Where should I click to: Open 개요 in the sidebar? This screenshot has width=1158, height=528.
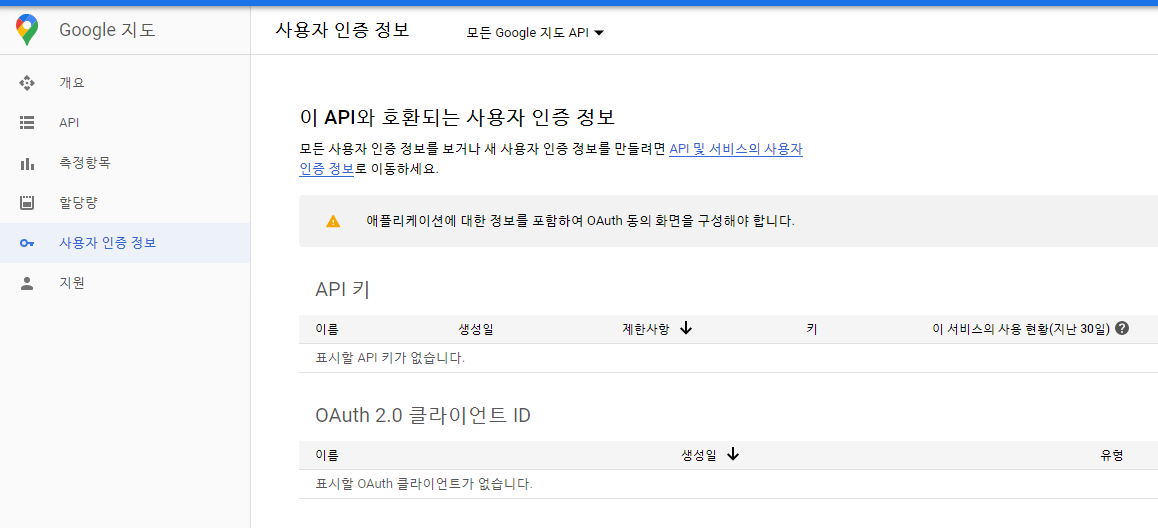click(x=125, y=83)
